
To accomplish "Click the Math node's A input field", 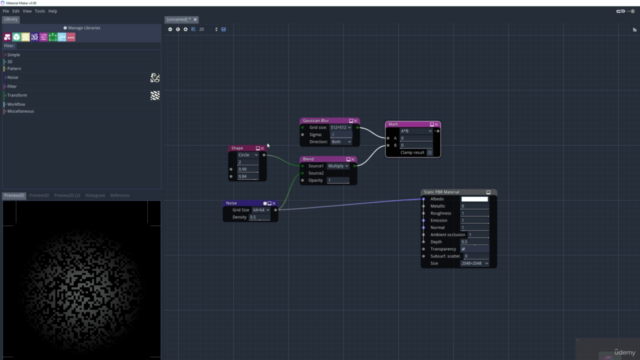I will tap(416, 138).
